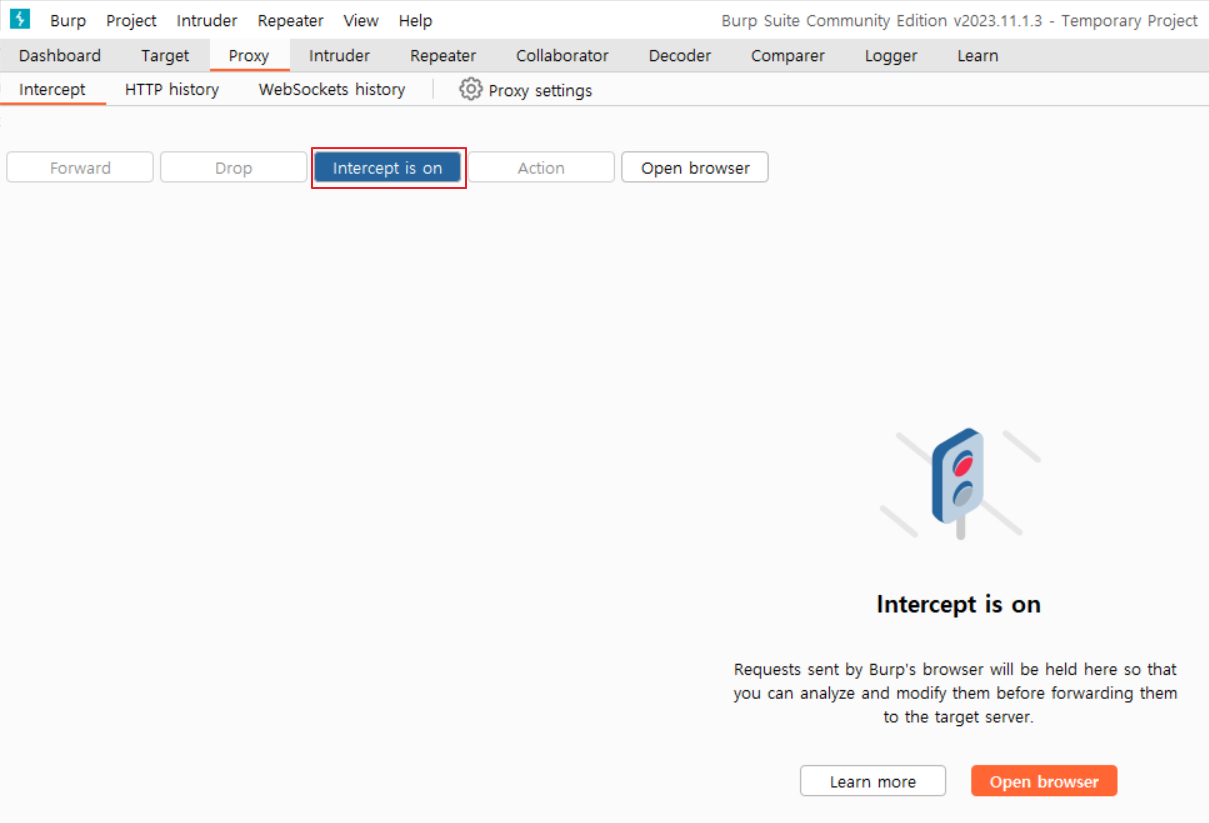Switch to the Collaborator tab

click(562, 56)
